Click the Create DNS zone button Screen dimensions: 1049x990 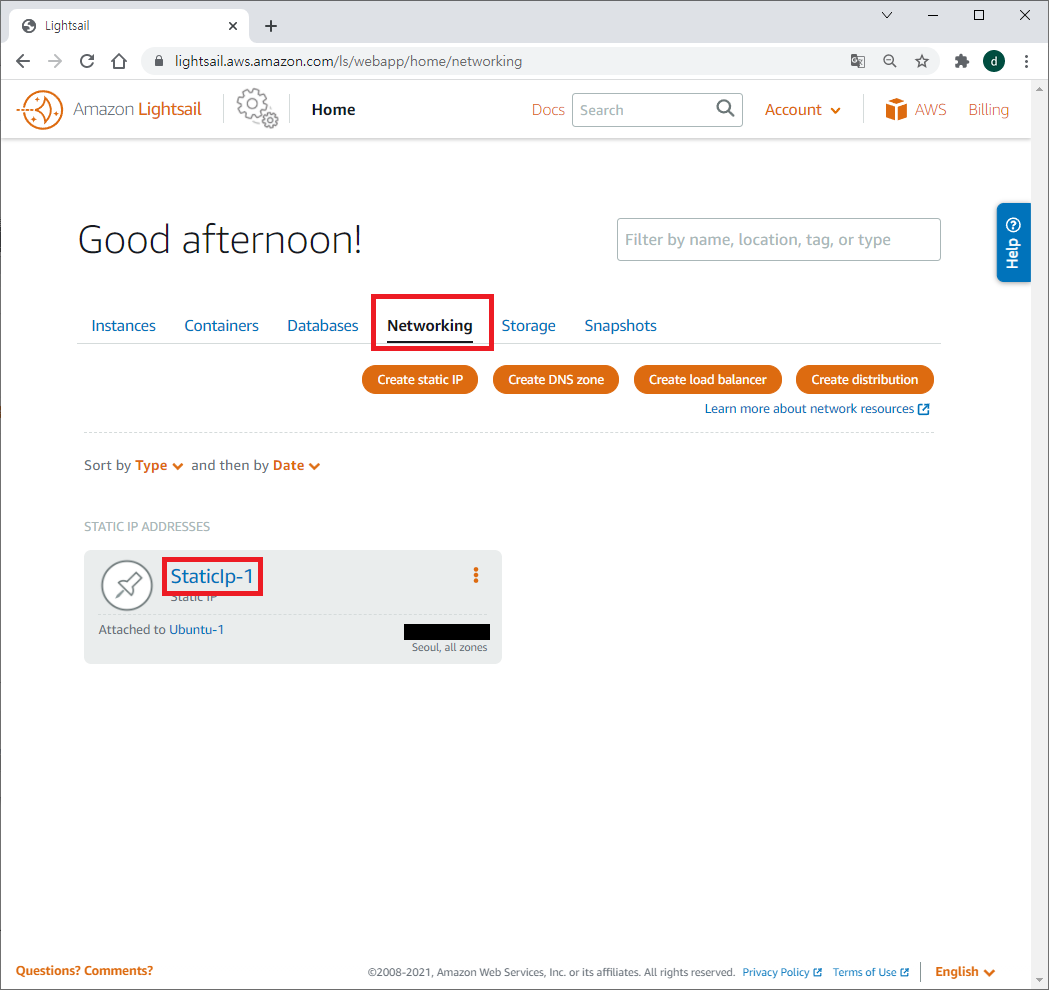coord(556,379)
